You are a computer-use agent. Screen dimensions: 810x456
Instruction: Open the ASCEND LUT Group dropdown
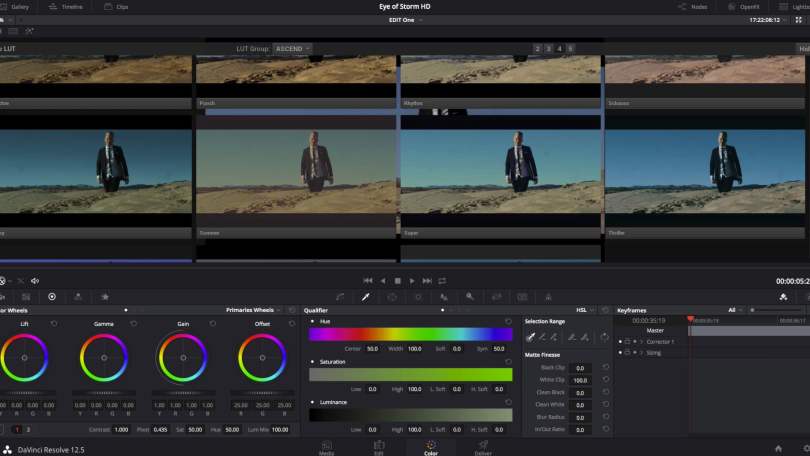292,49
